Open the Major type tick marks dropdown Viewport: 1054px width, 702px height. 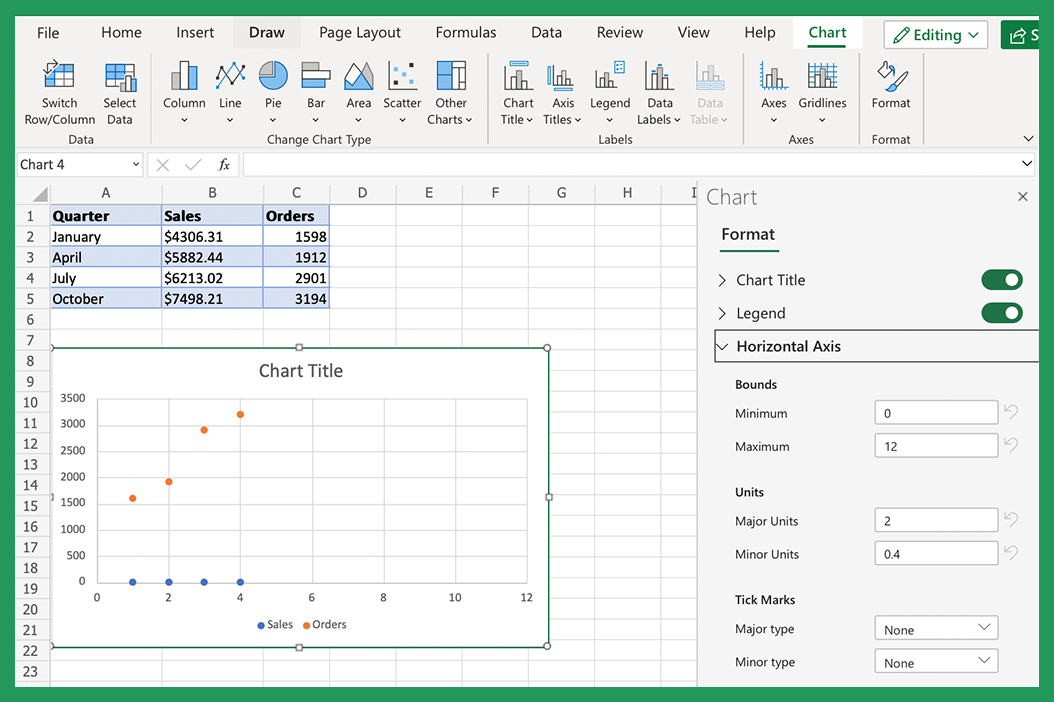tap(935, 627)
